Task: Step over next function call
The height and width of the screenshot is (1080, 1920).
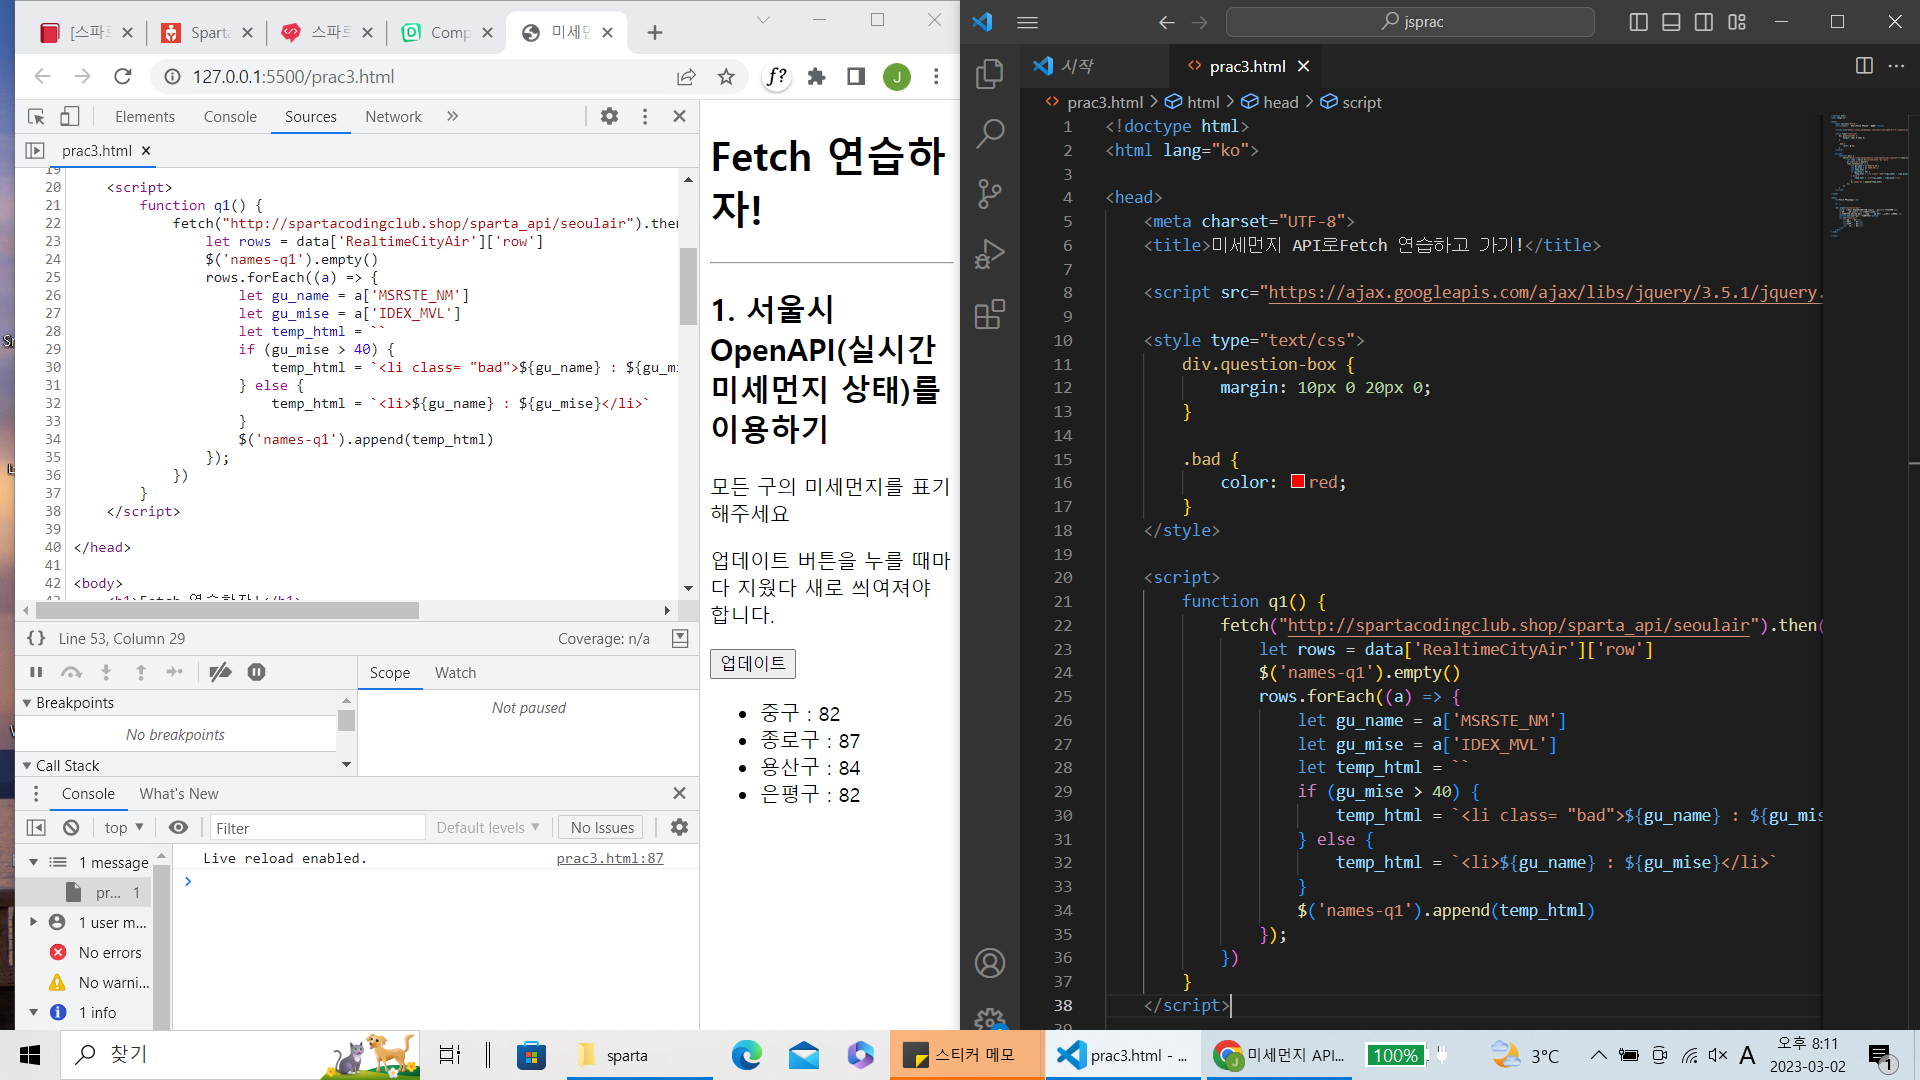Action: click(x=71, y=673)
